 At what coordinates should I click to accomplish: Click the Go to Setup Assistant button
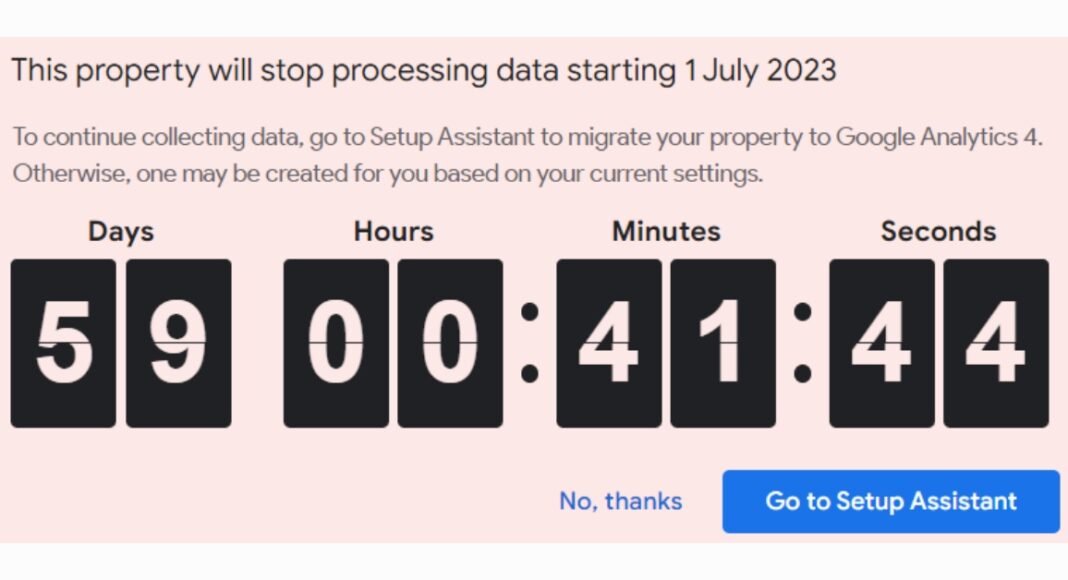pos(890,501)
